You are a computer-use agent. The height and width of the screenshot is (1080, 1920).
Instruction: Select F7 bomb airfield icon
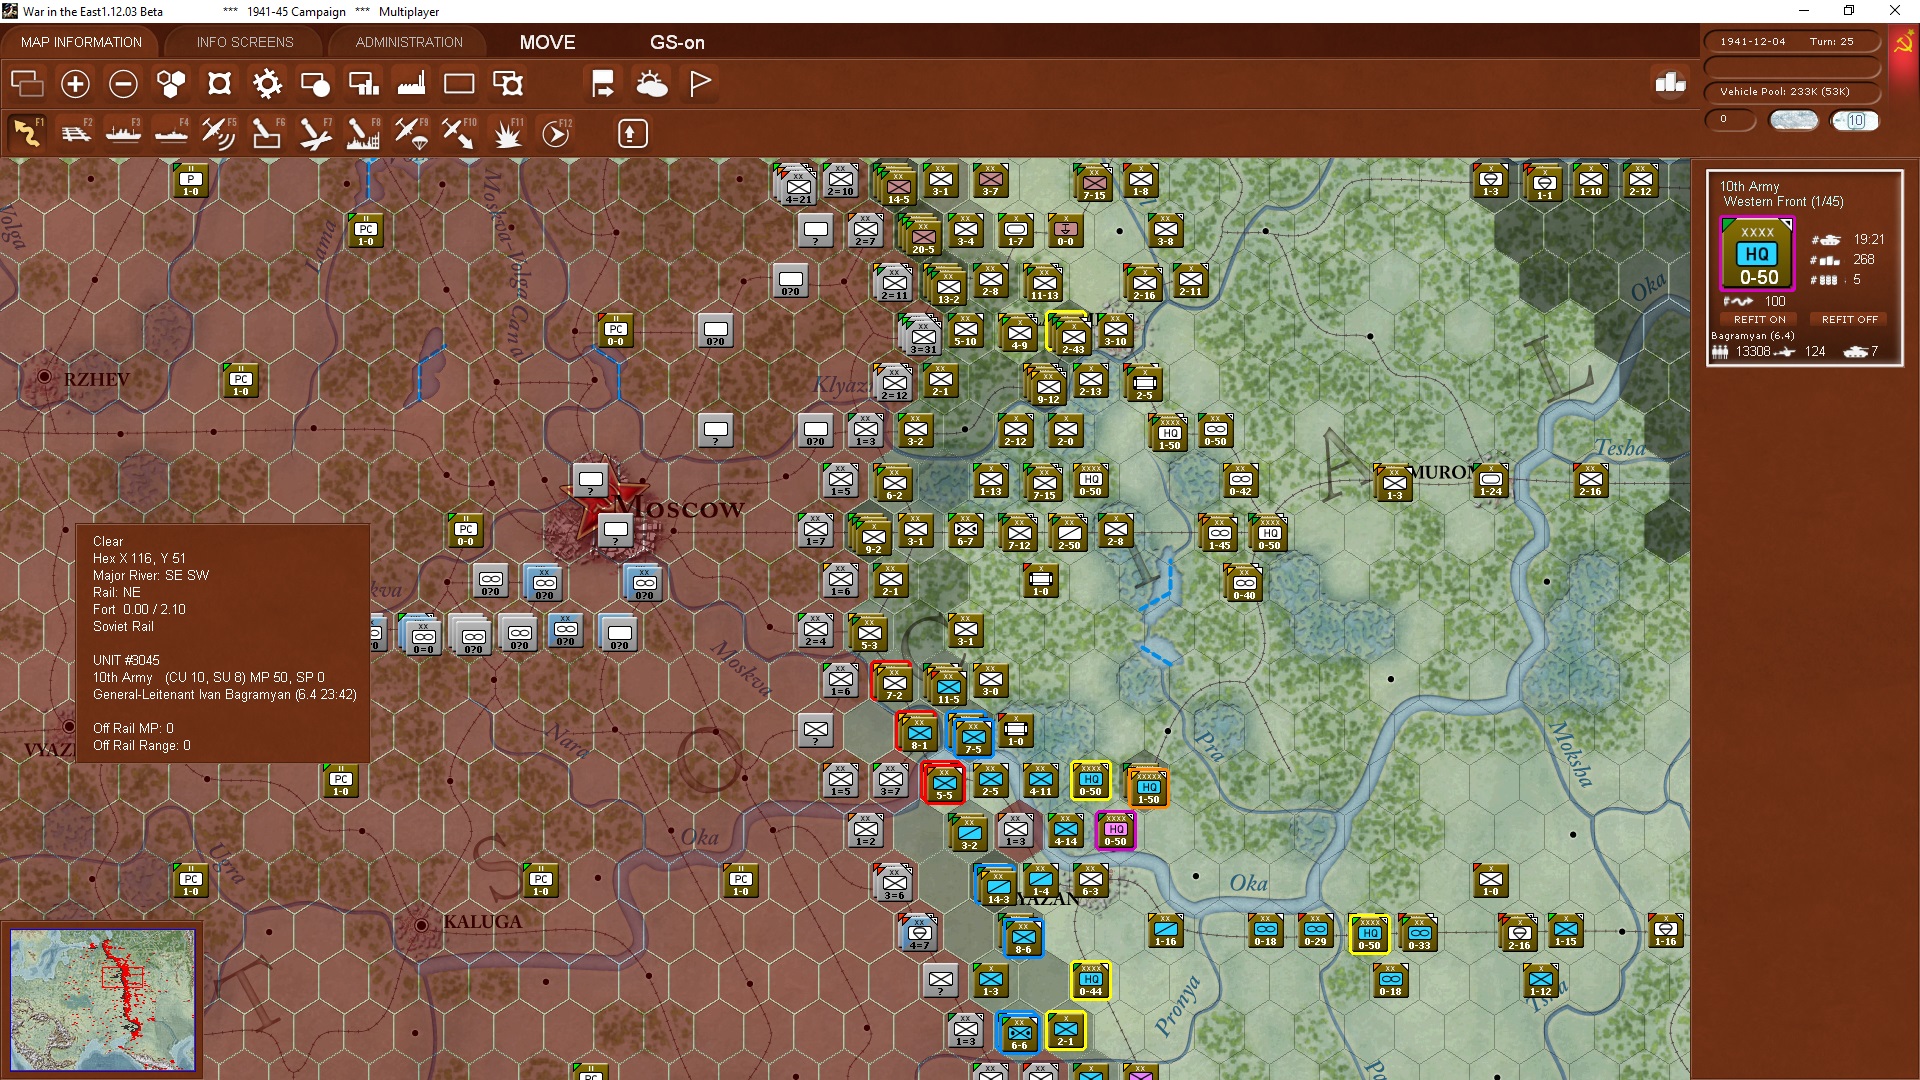[x=315, y=133]
